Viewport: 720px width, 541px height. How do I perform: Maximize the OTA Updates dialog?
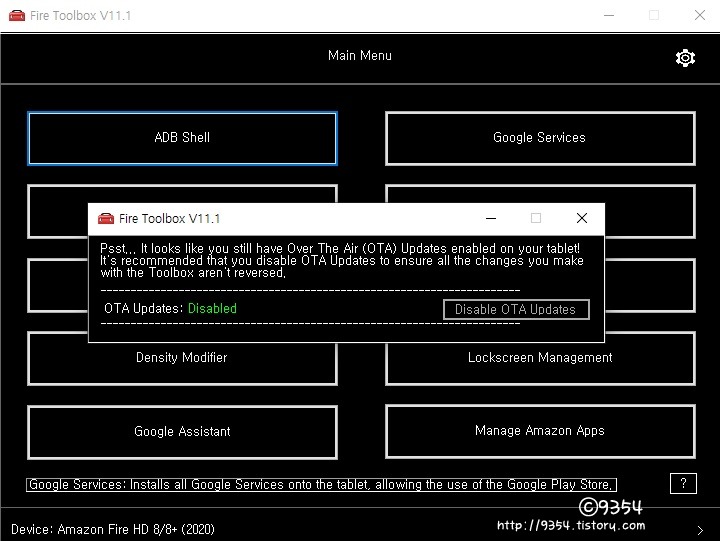(536, 218)
